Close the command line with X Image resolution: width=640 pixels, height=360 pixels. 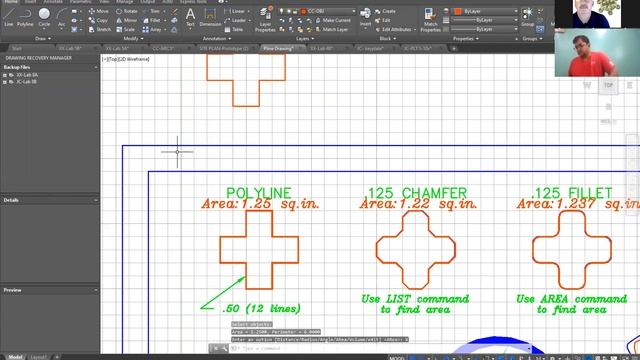tap(216, 348)
